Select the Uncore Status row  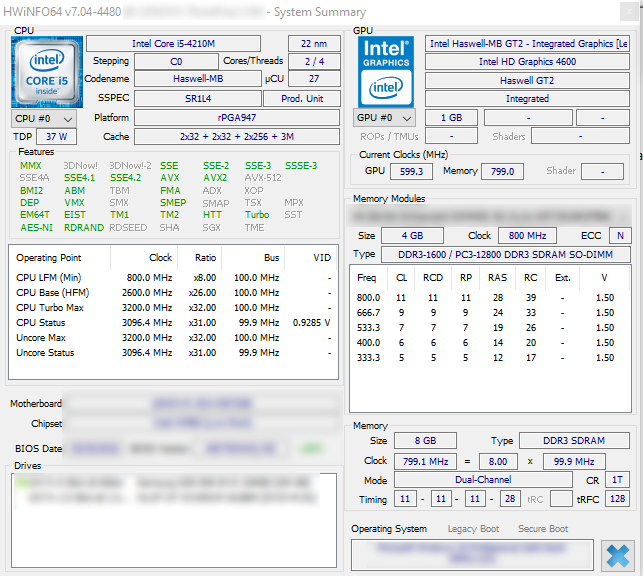pos(173,353)
